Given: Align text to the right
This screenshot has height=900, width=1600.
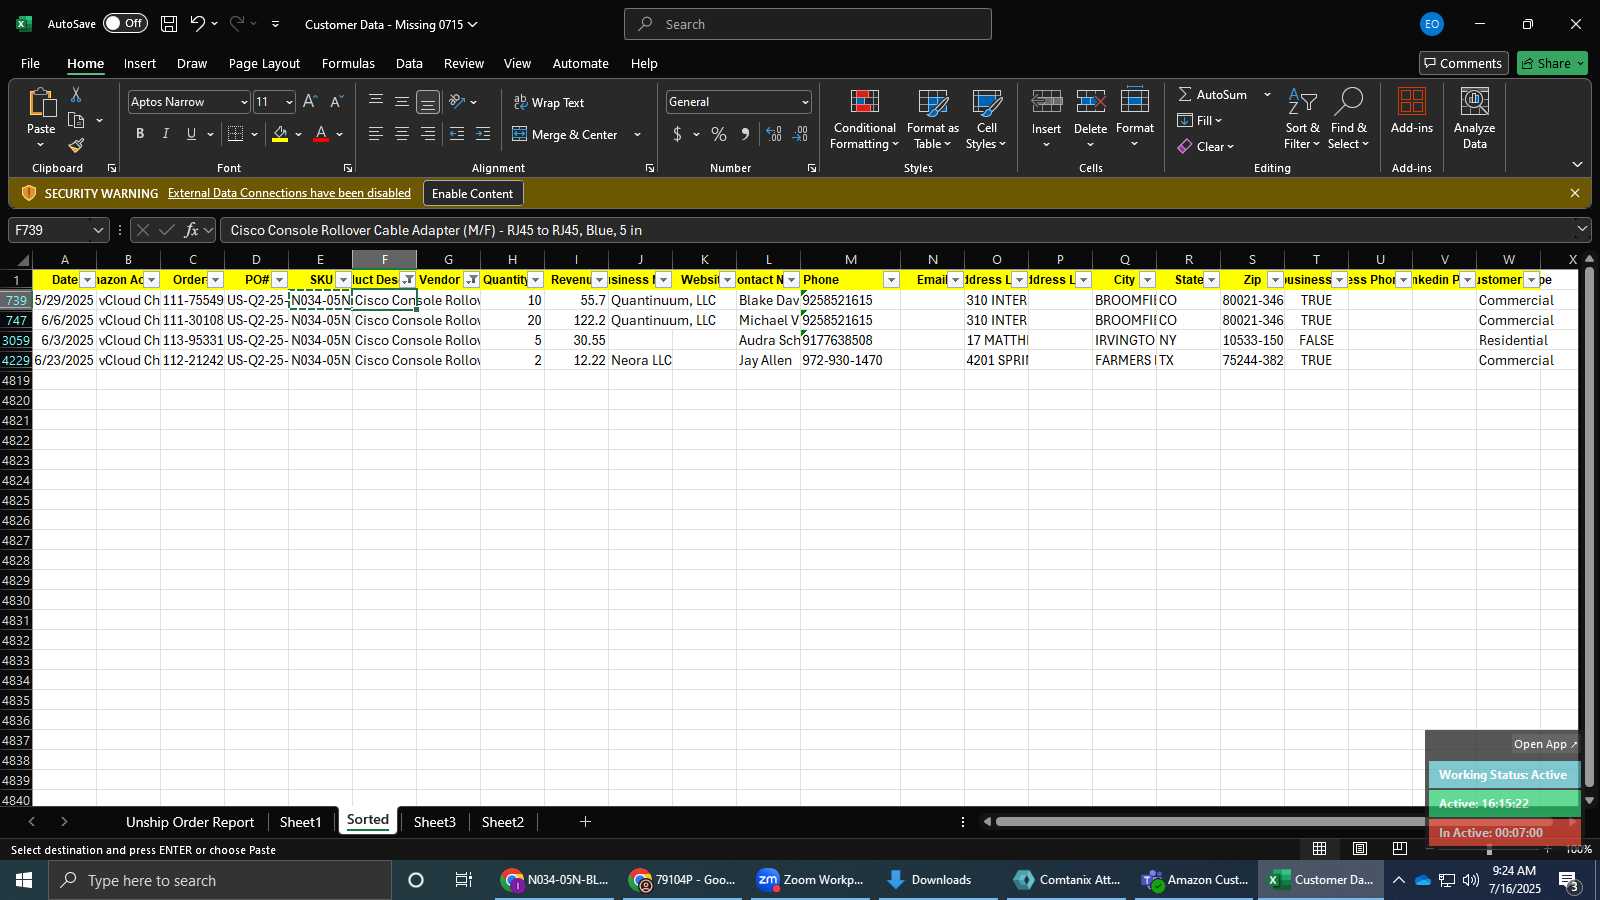Looking at the screenshot, I should coord(428,134).
